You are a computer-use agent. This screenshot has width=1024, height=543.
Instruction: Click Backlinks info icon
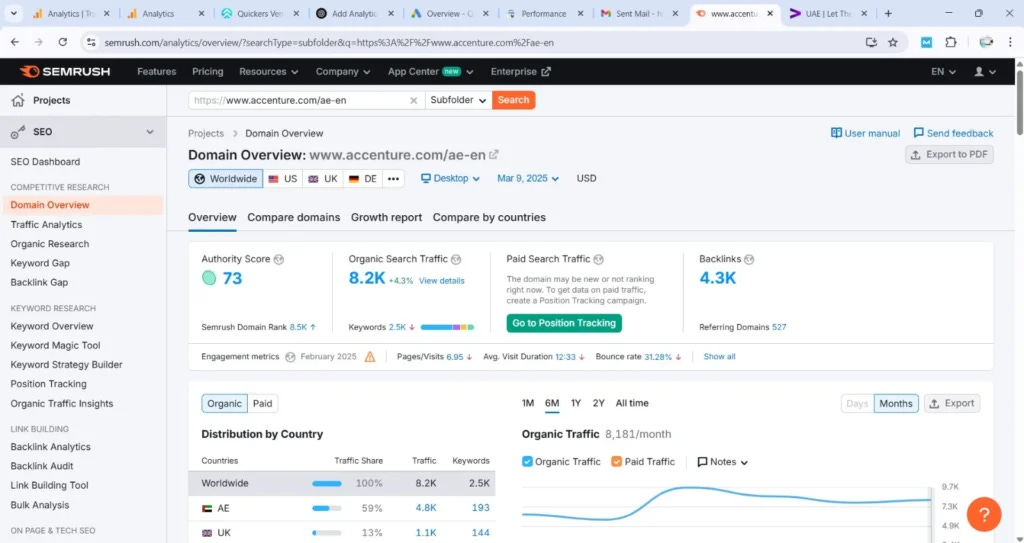pos(749,259)
